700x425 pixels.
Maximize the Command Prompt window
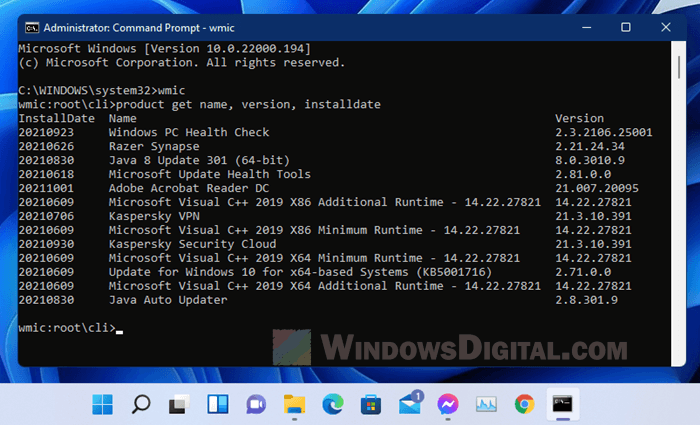point(625,27)
